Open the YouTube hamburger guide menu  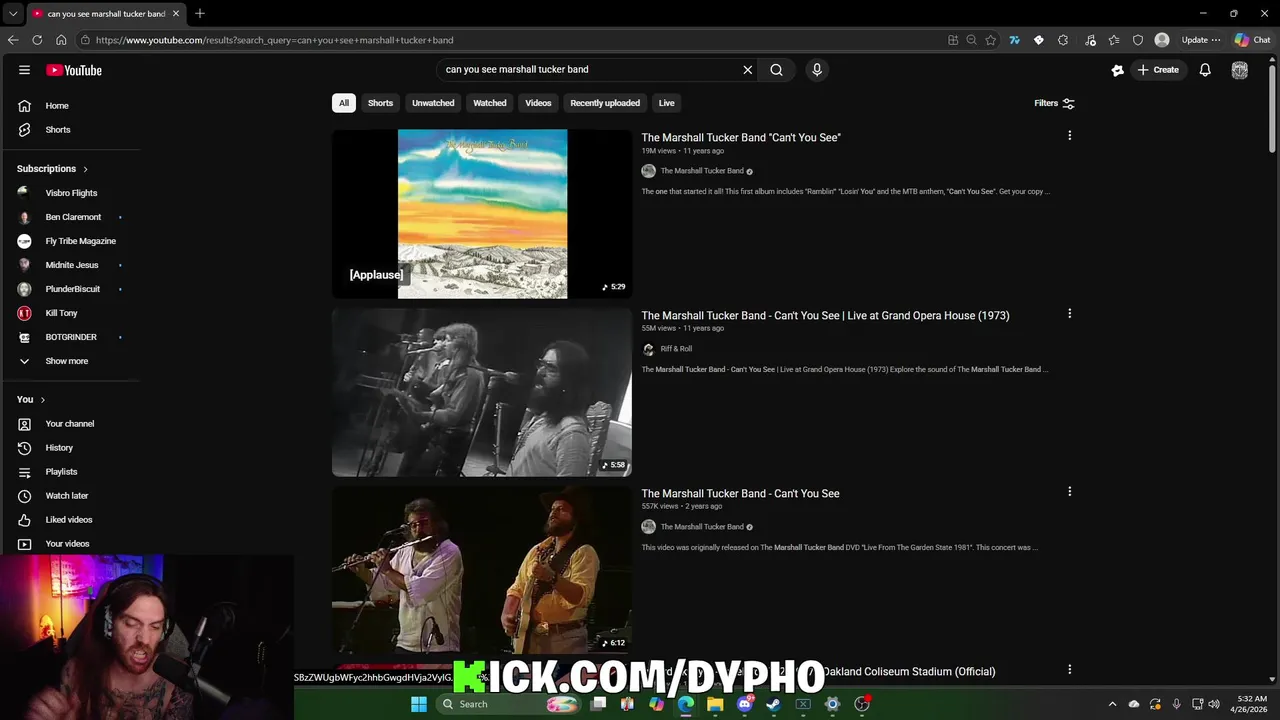(x=24, y=70)
